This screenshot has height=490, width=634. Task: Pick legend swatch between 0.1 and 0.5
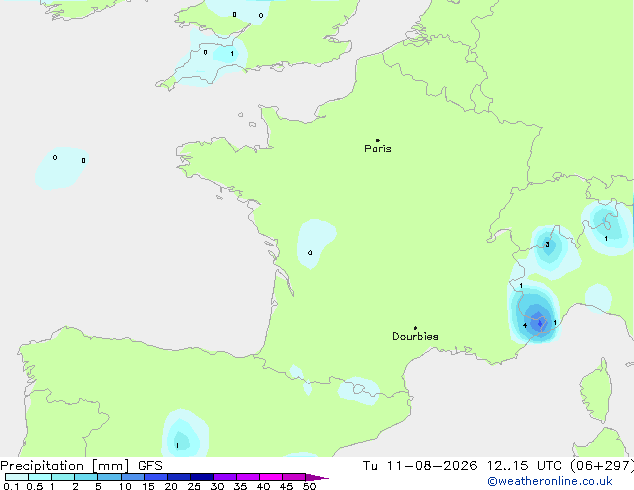17,477
